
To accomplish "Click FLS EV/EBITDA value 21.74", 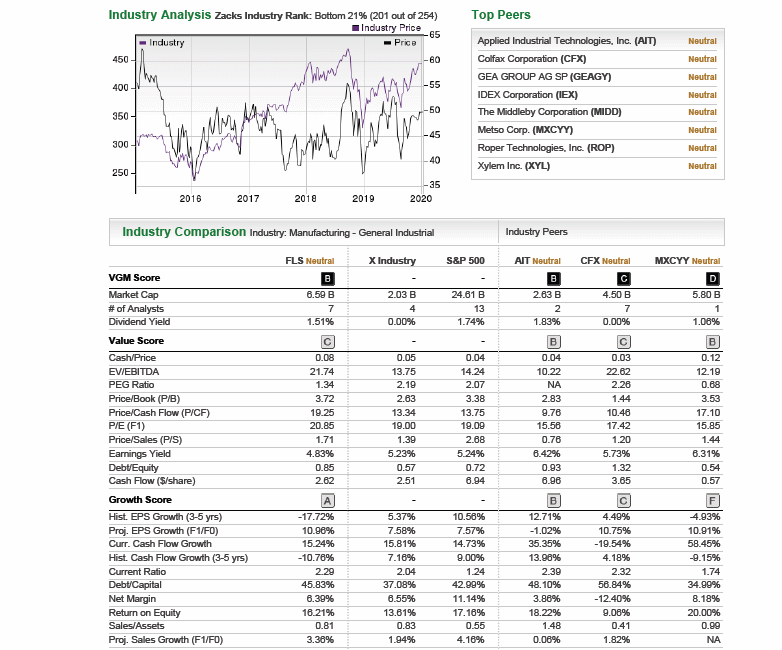I will [322, 372].
